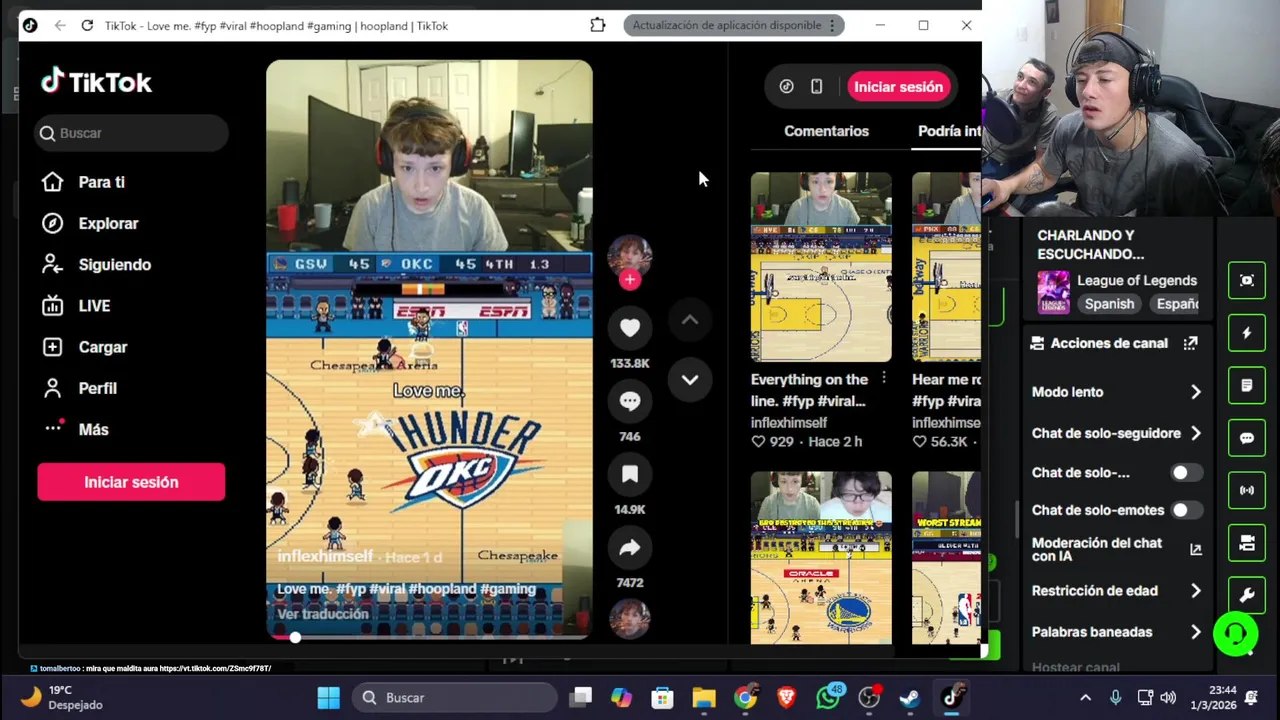This screenshot has width=1280, height=720.
Task: Like the video with the heart icon
Action: [630, 328]
